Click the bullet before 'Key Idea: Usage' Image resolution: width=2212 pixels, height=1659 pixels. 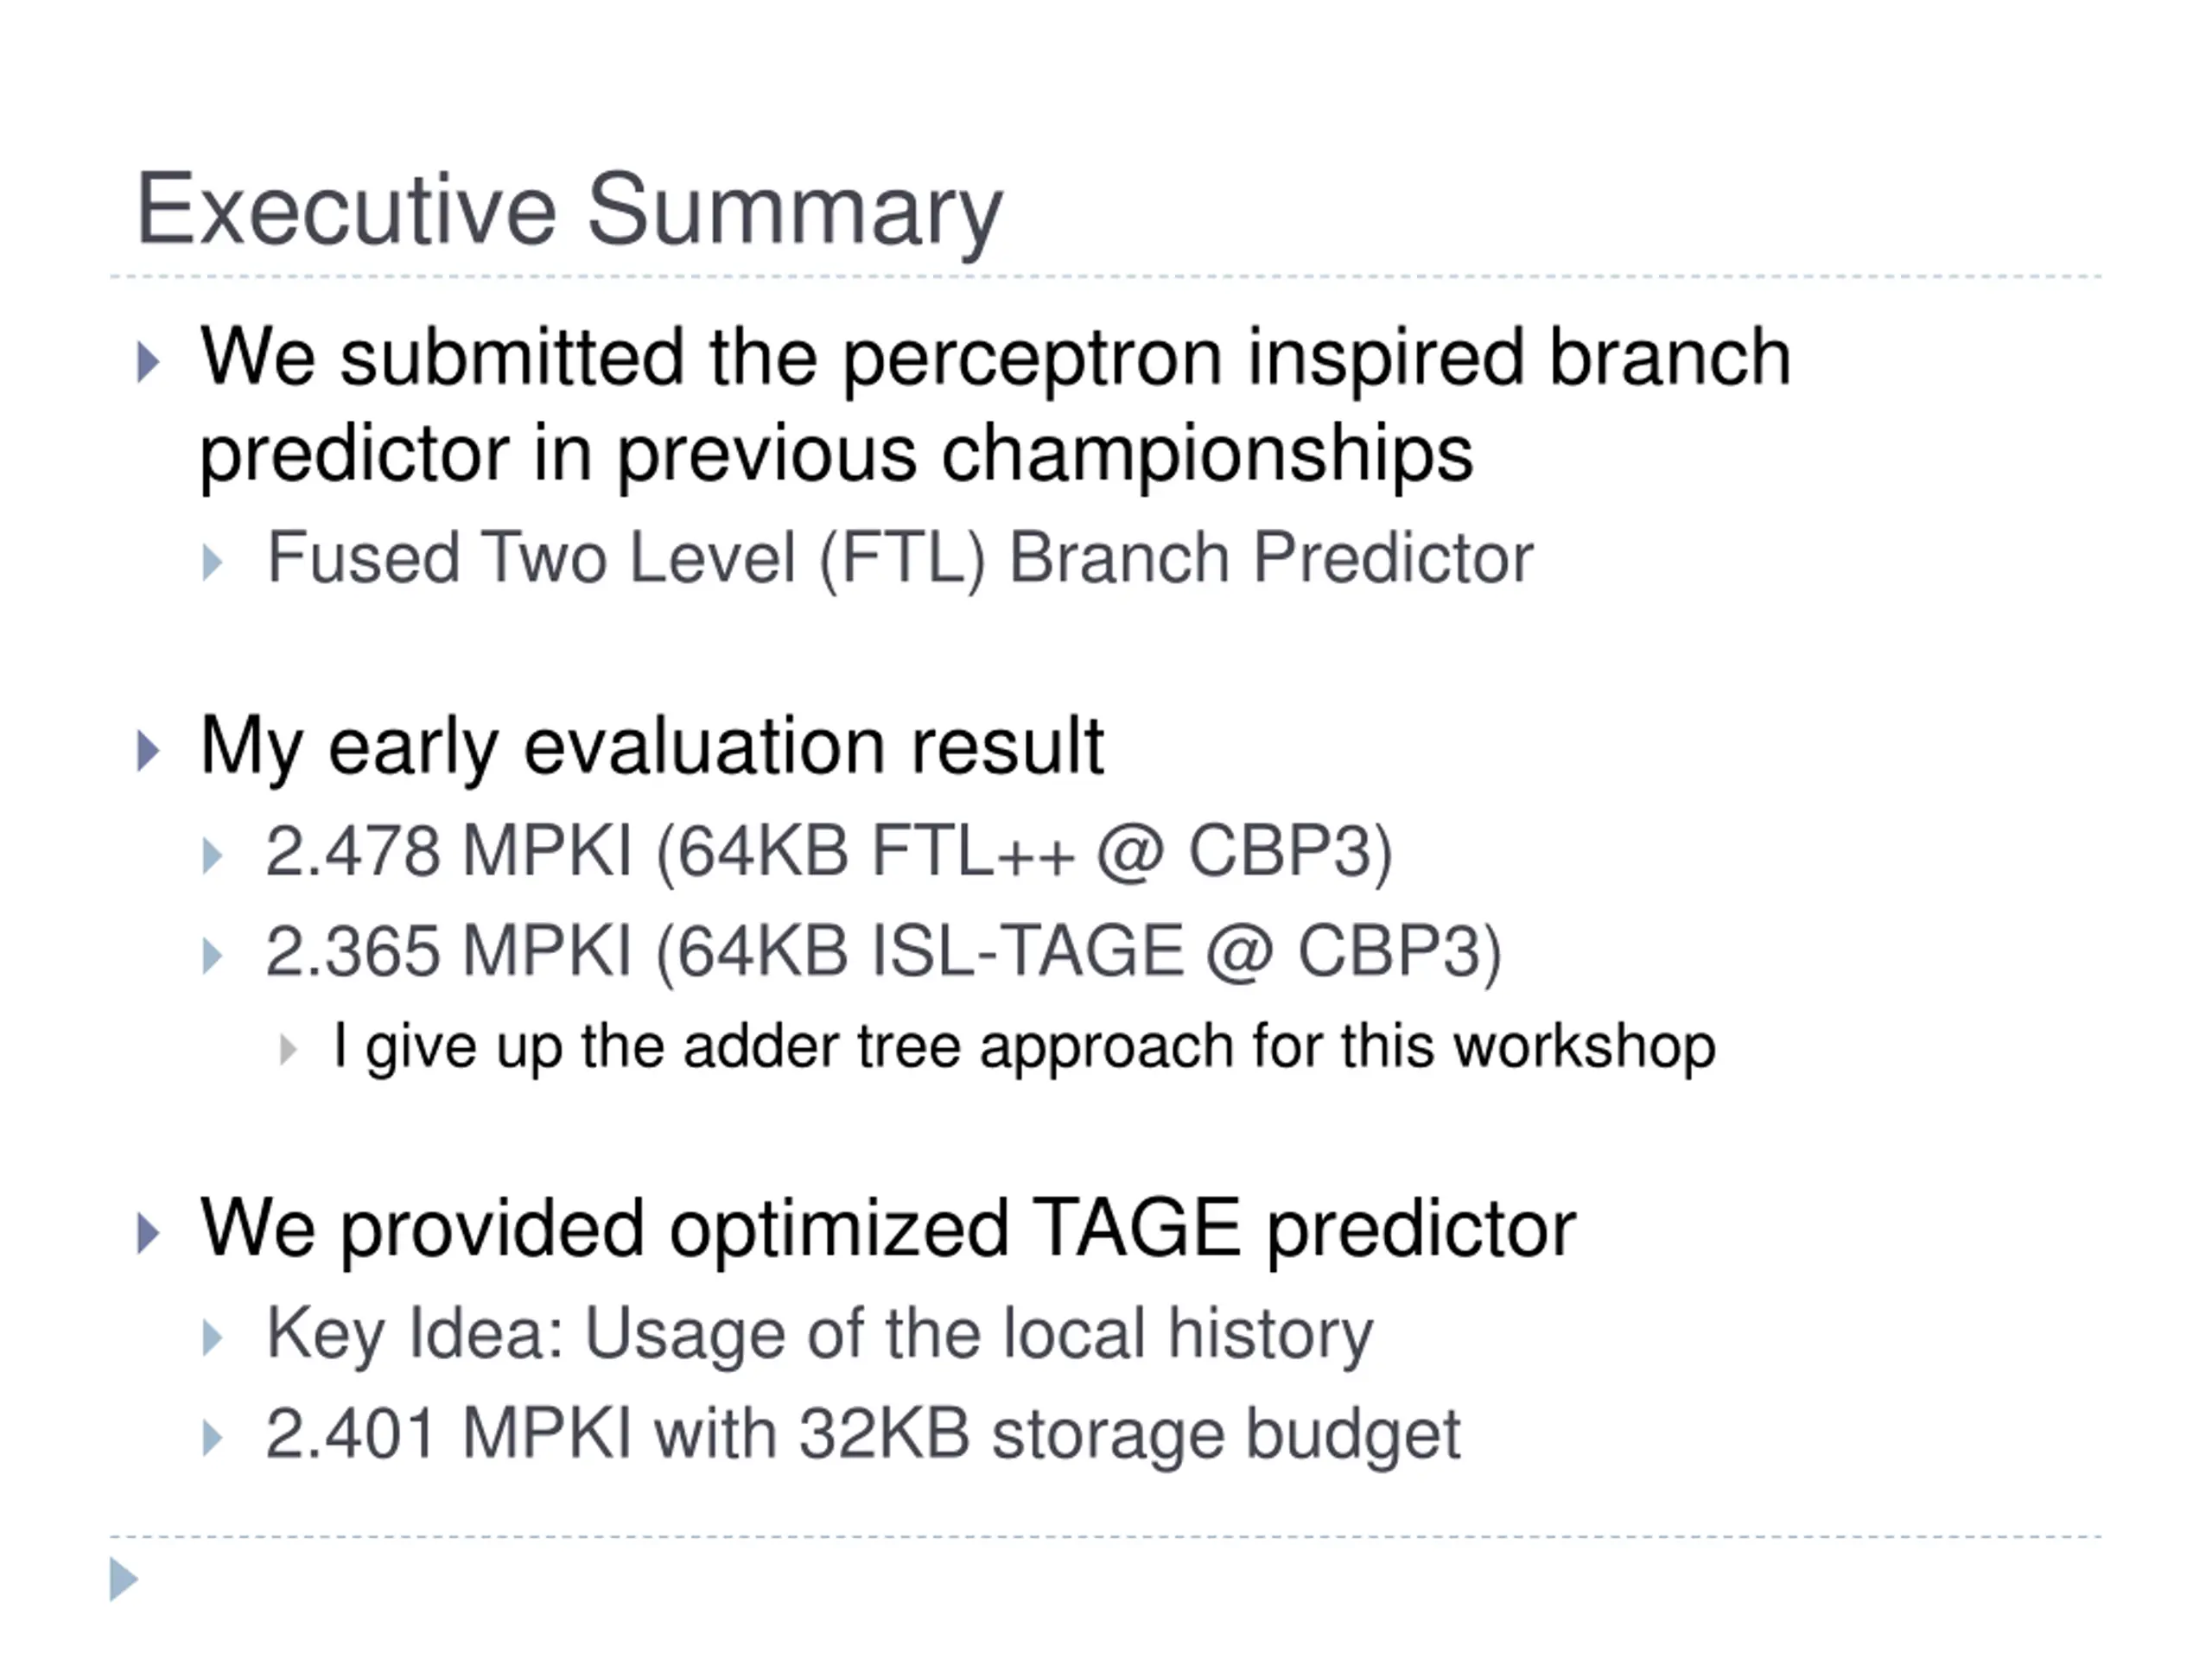[x=212, y=1338]
